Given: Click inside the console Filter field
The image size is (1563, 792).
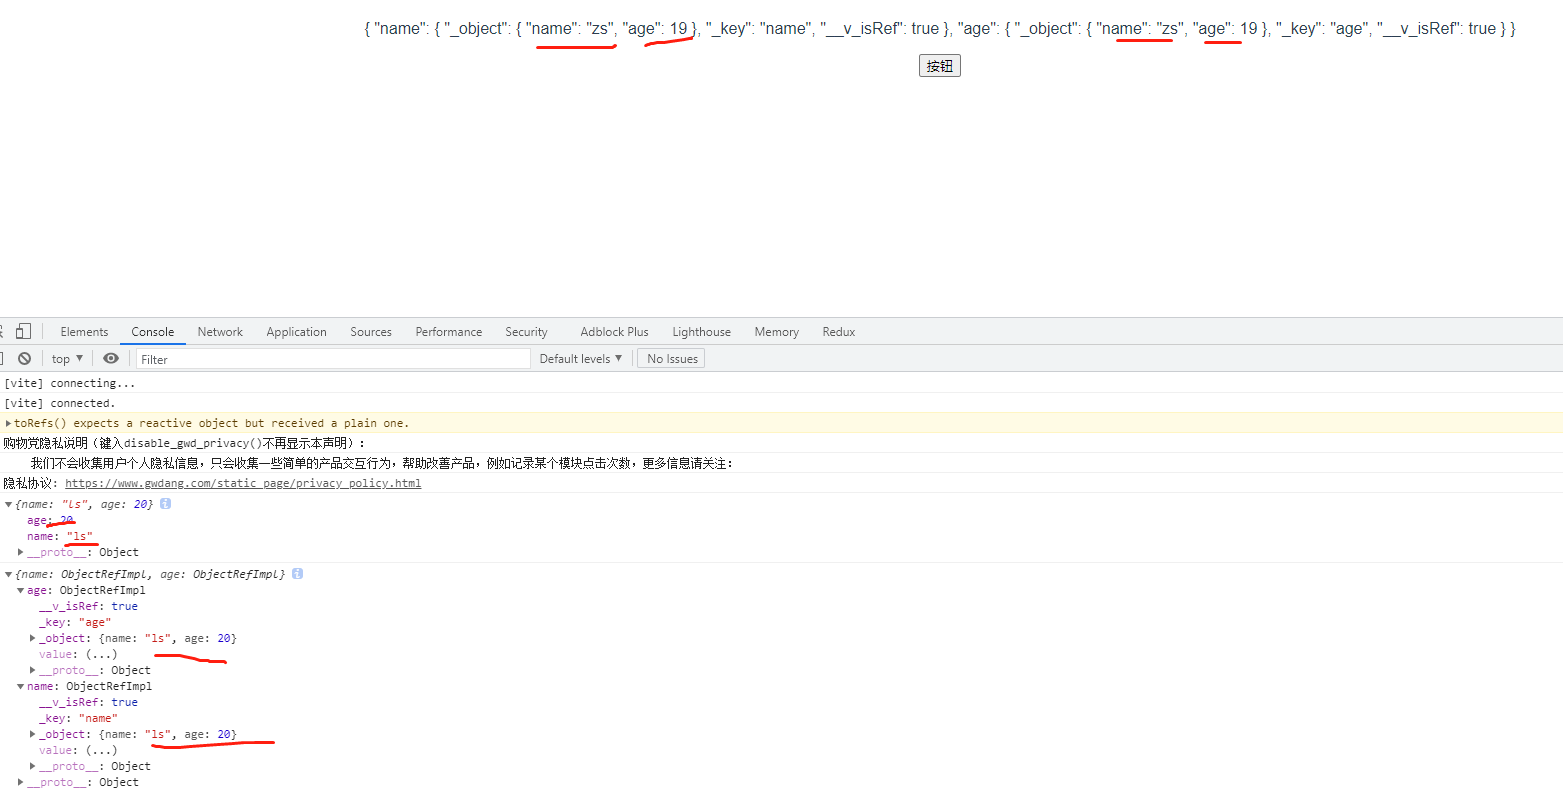Looking at the screenshot, I should pyautogui.click(x=330, y=358).
